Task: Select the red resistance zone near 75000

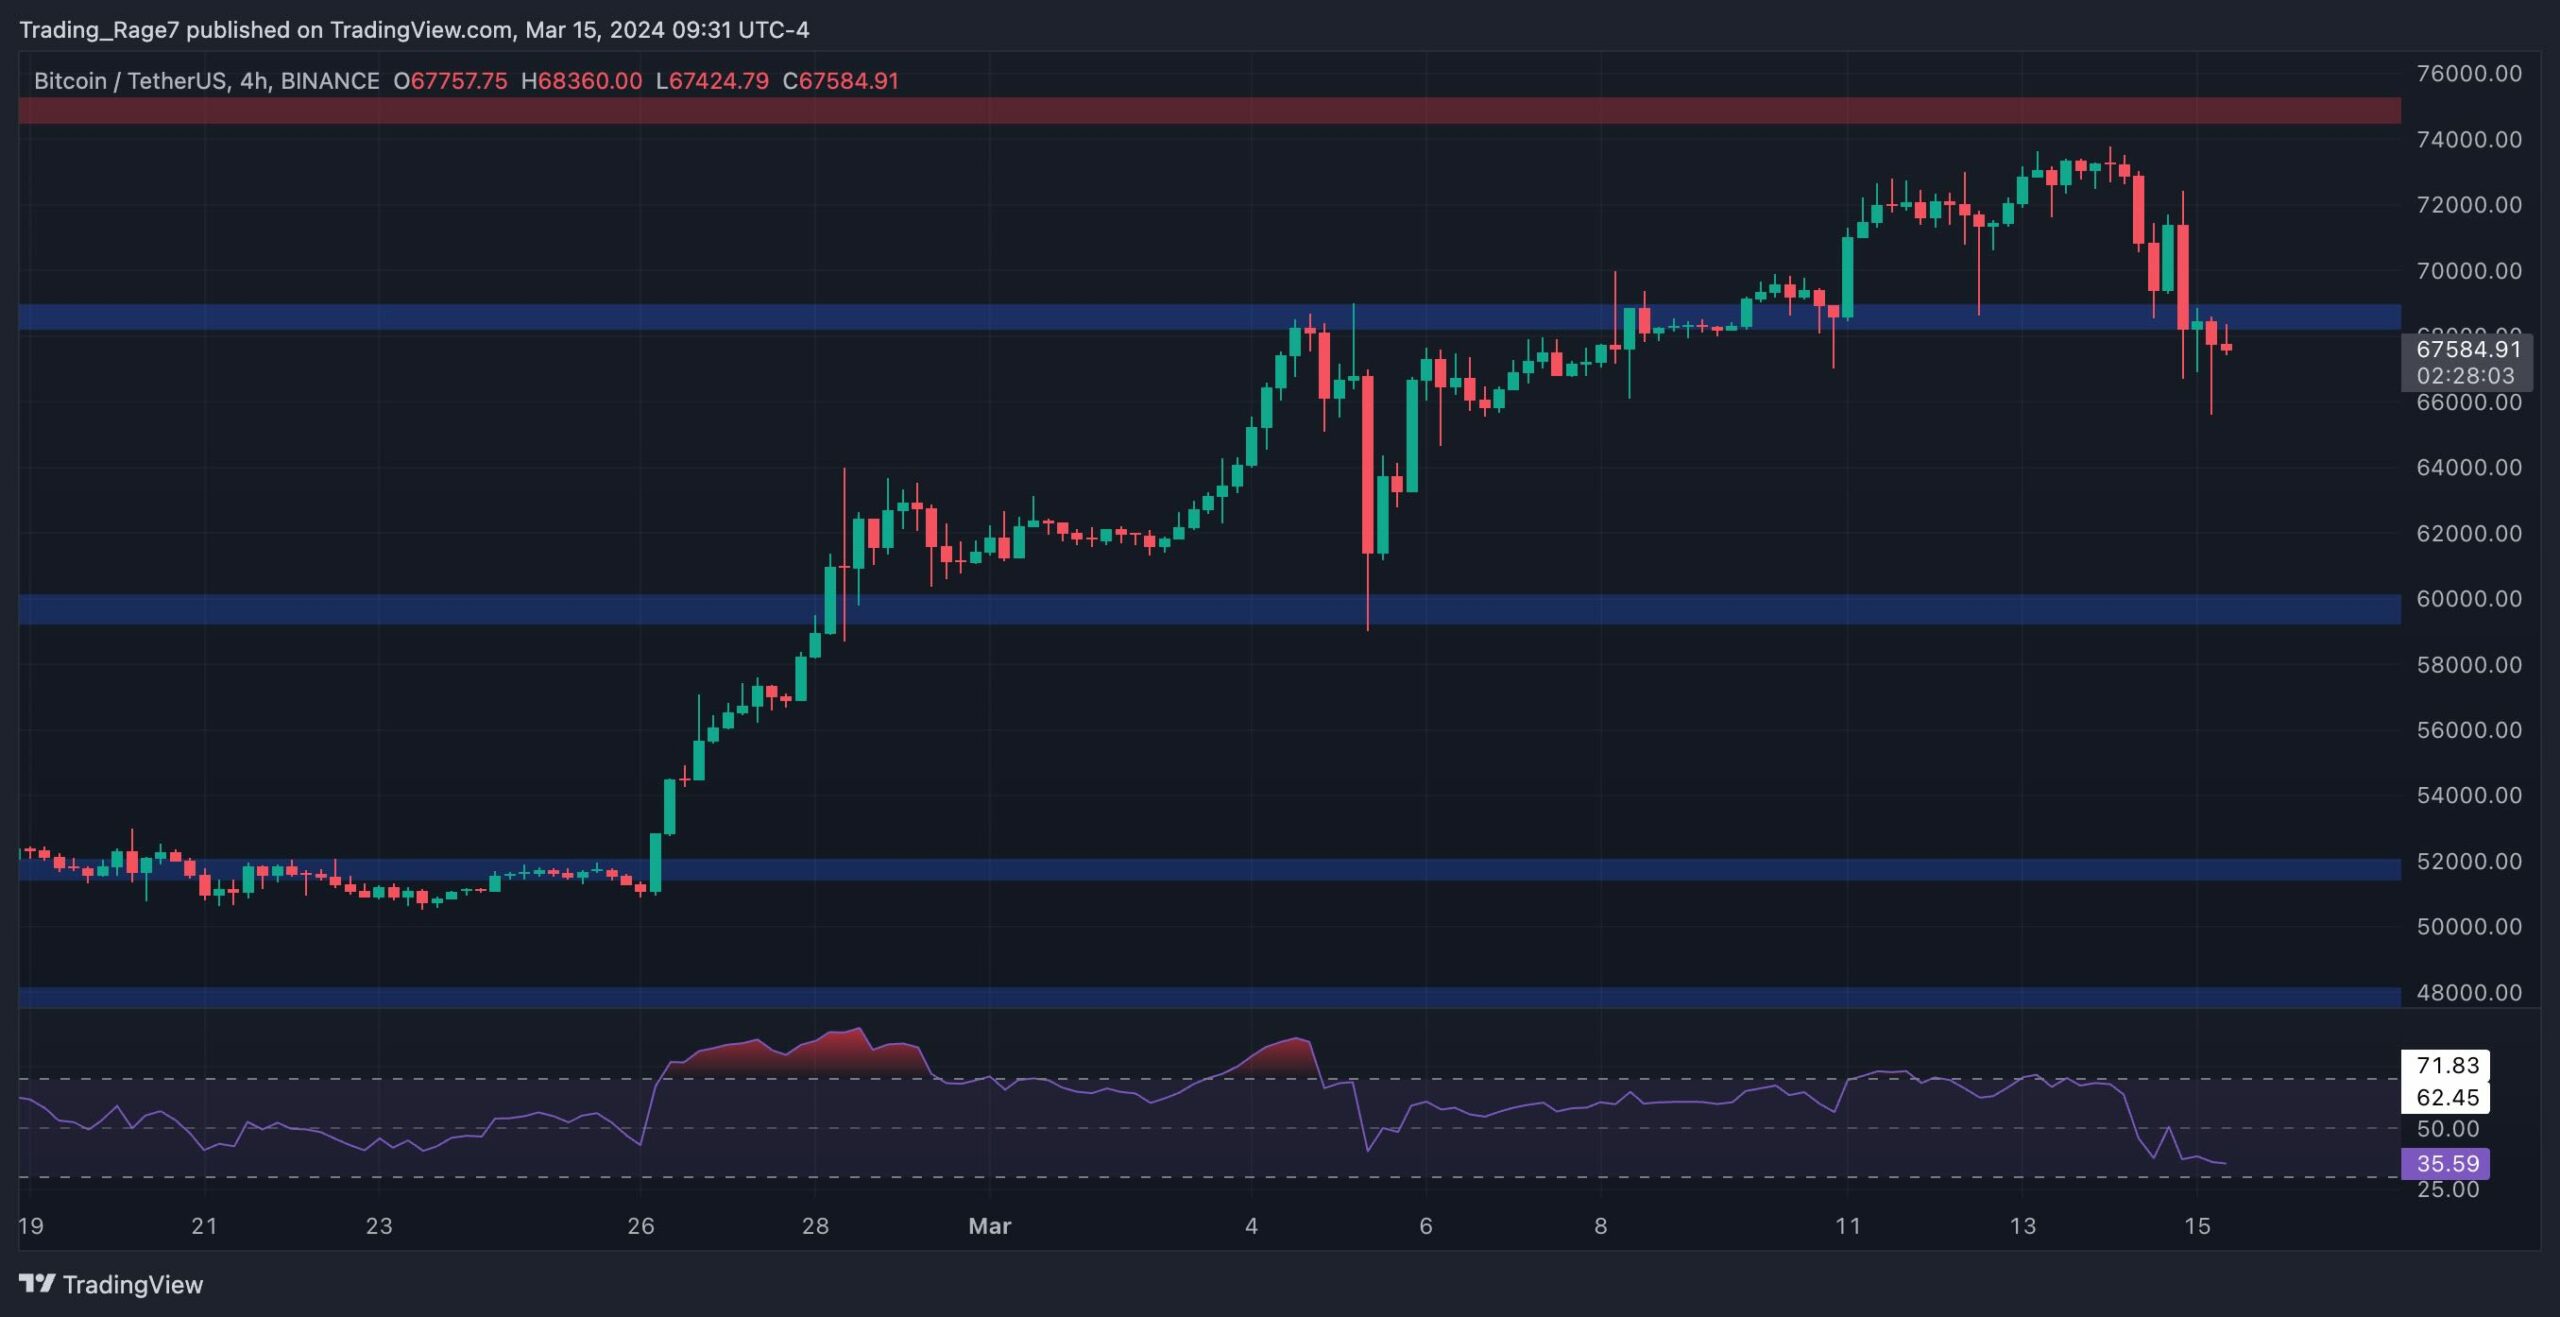Action: coord(1209,111)
